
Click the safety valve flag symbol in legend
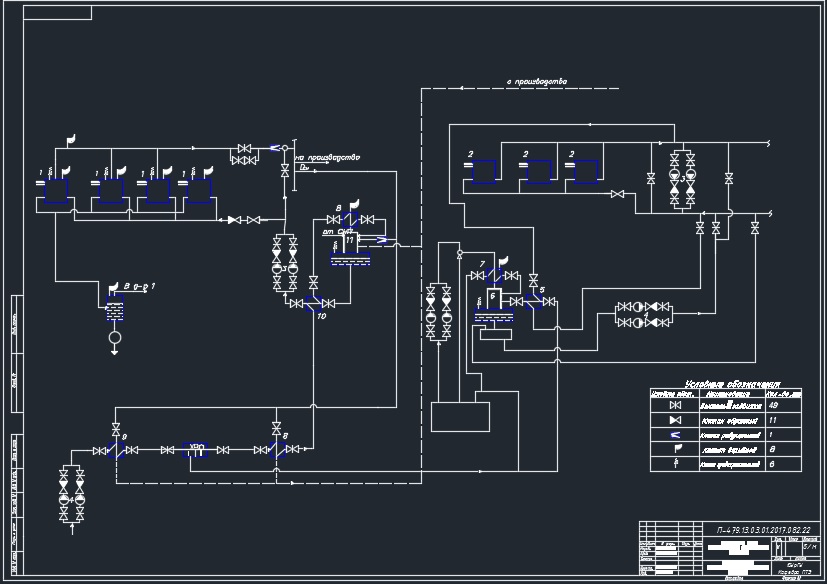click(x=678, y=448)
